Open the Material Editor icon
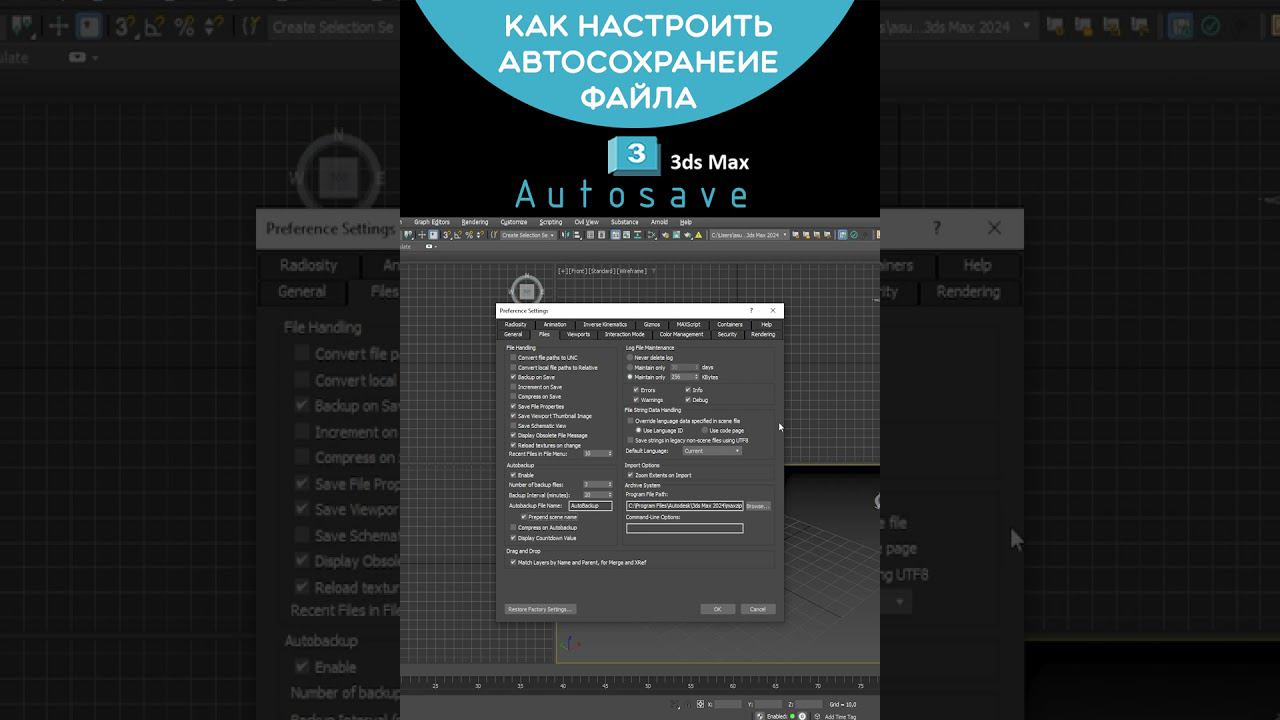Screen dimensions: 1280x720 tap(652, 235)
